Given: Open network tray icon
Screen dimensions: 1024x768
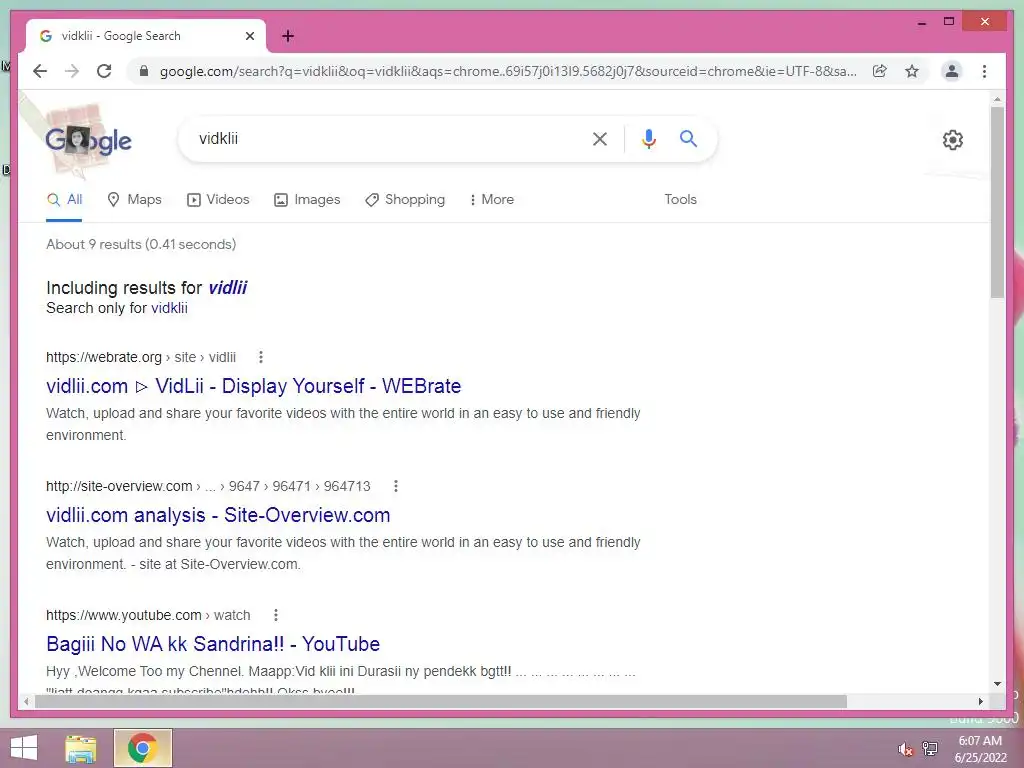Looking at the screenshot, I should [x=930, y=749].
